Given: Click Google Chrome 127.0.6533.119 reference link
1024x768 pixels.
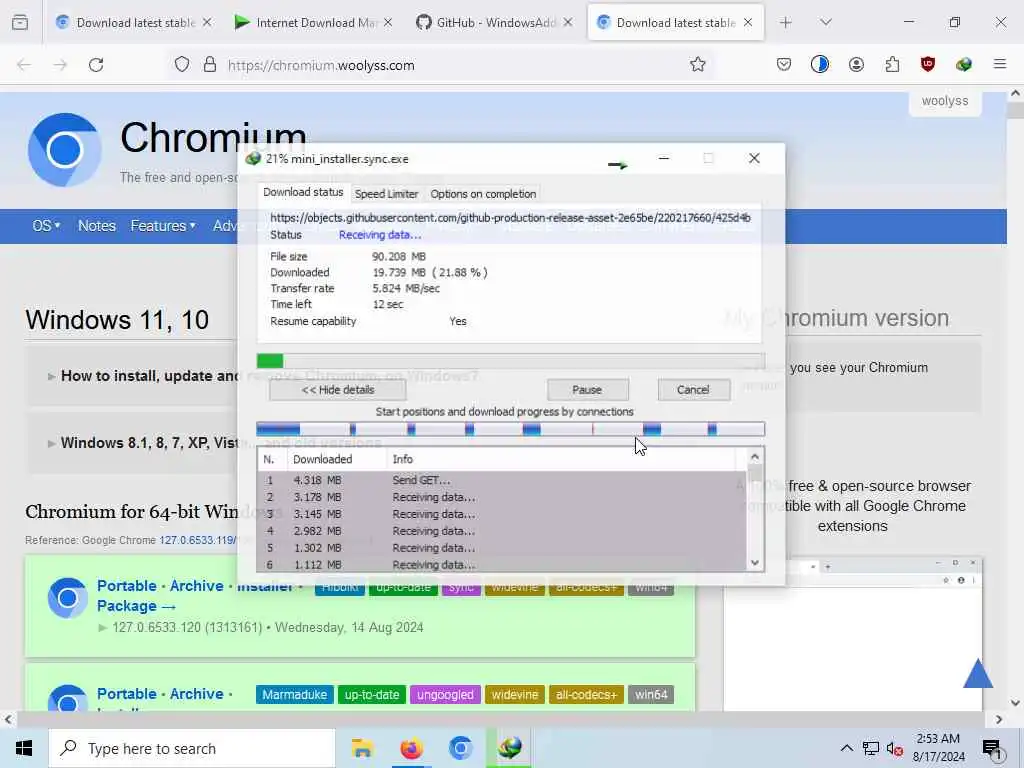Looking at the screenshot, I should pyautogui.click(x=197, y=540).
